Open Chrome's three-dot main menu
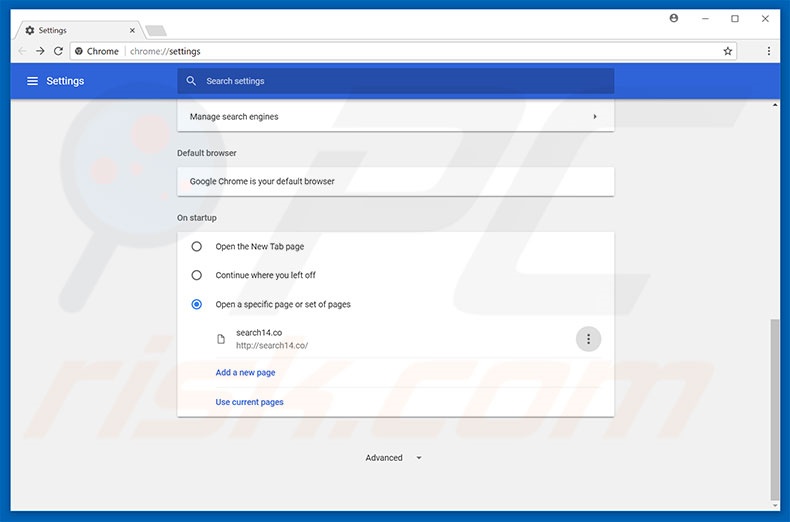 (769, 51)
